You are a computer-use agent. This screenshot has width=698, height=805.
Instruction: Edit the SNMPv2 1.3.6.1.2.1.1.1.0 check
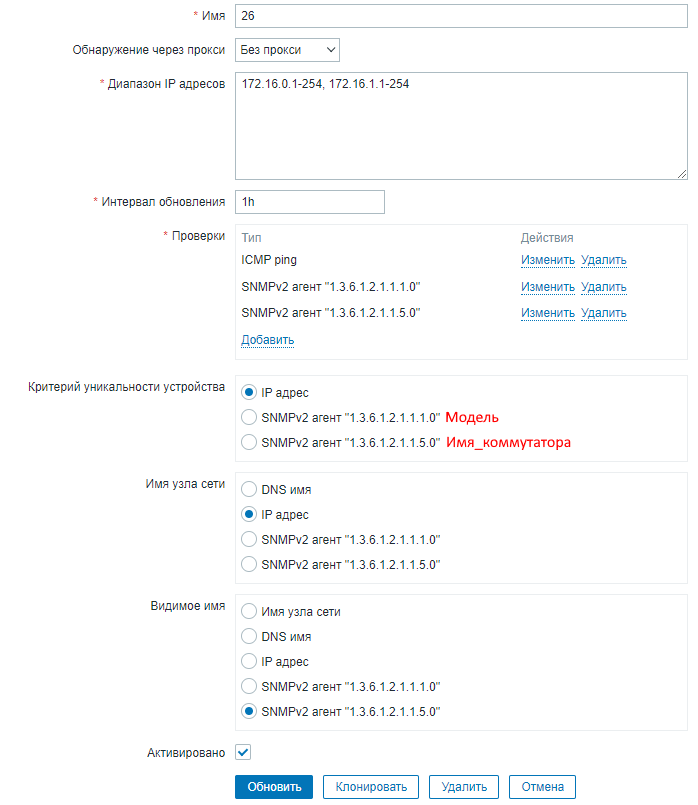pos(547,287)
